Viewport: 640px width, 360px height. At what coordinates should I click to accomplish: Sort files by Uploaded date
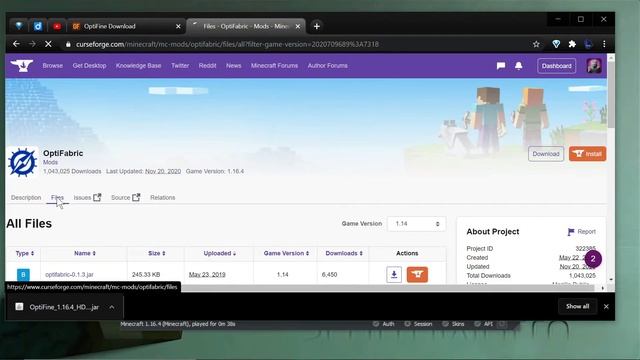[x=220, y=253]
